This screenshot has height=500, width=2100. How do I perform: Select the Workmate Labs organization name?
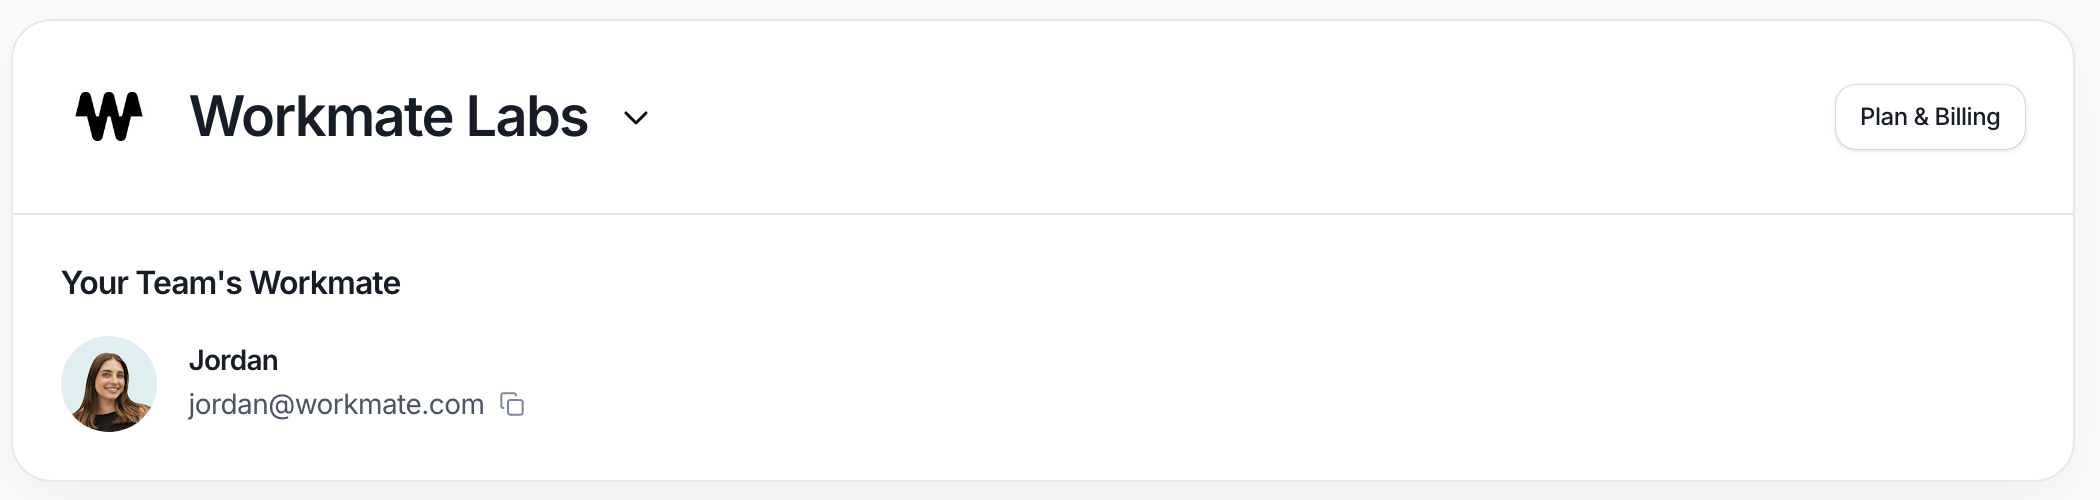point(389,116)
